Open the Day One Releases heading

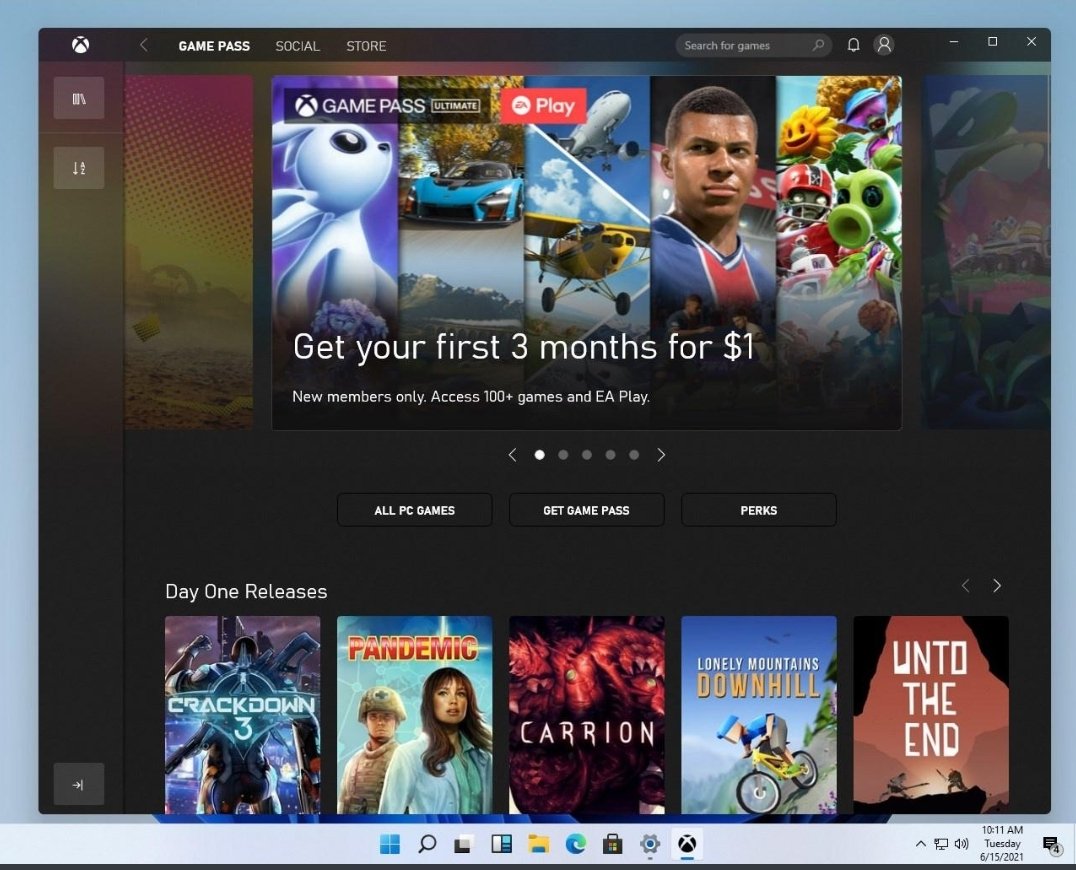[246, 591]
